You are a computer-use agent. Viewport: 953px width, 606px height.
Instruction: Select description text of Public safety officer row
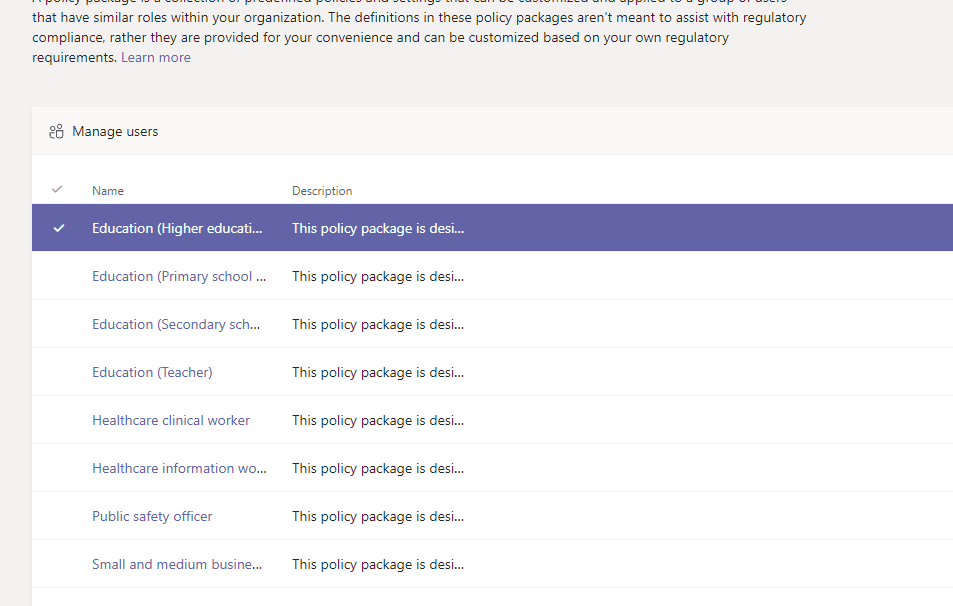[x=377, y=516]
